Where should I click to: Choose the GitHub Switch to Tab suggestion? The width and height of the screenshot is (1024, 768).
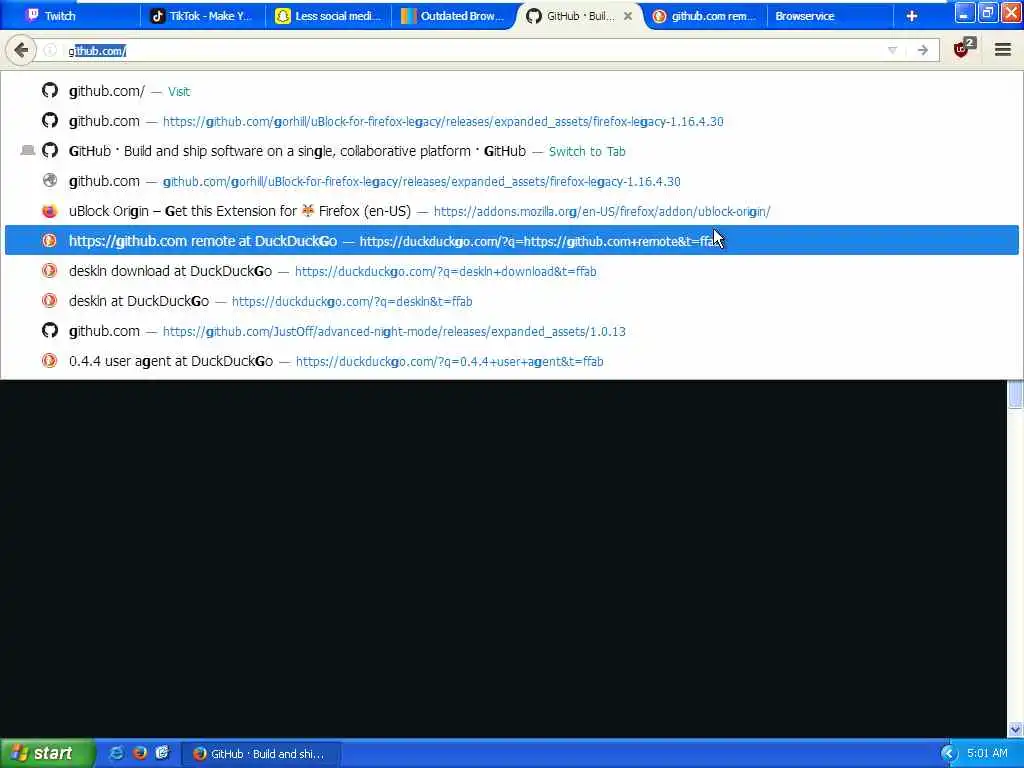coord(511,151)
